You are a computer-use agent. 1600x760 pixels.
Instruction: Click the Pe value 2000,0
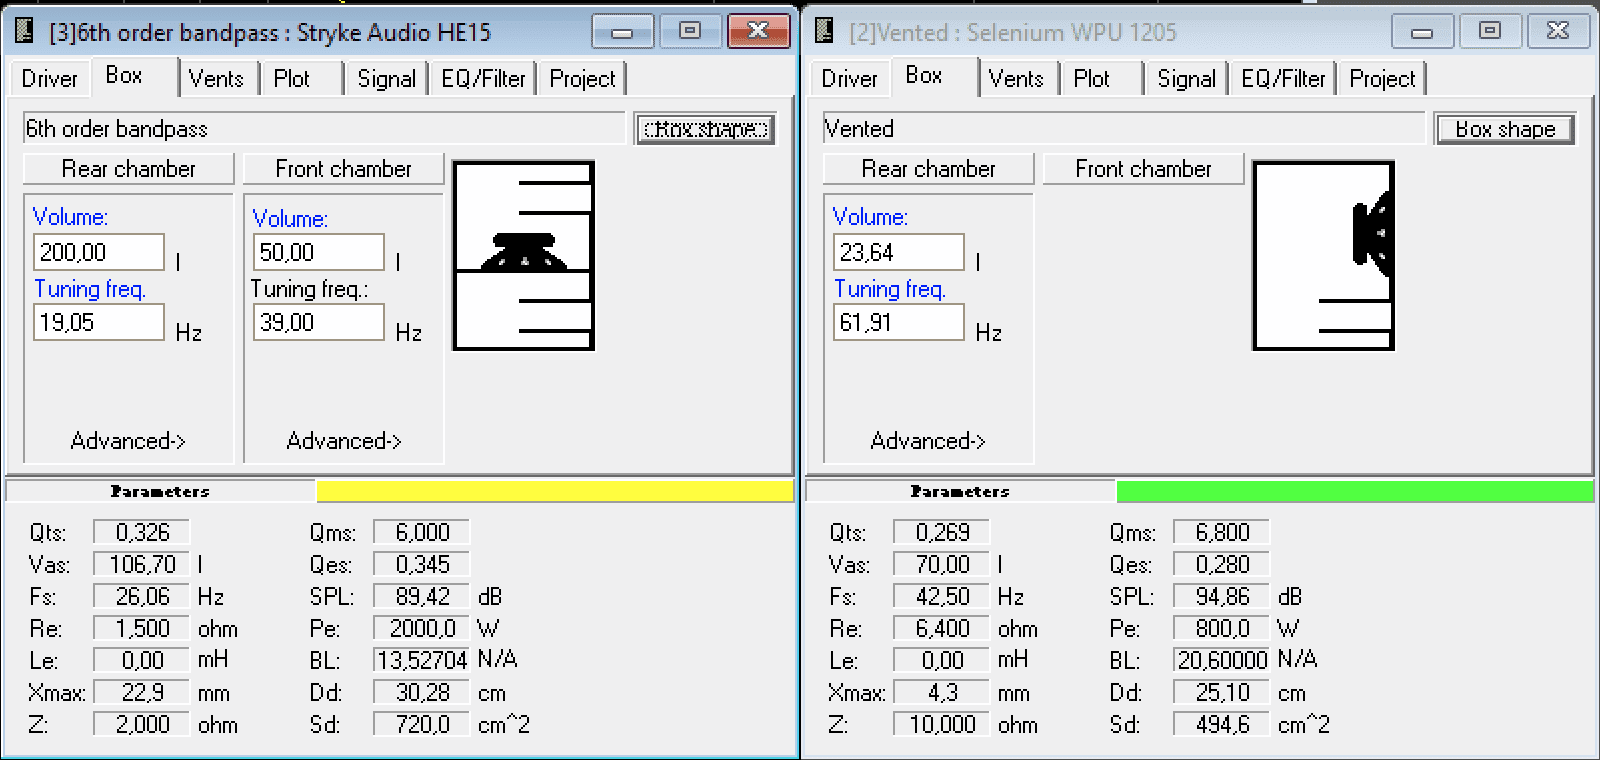point(421,629)
